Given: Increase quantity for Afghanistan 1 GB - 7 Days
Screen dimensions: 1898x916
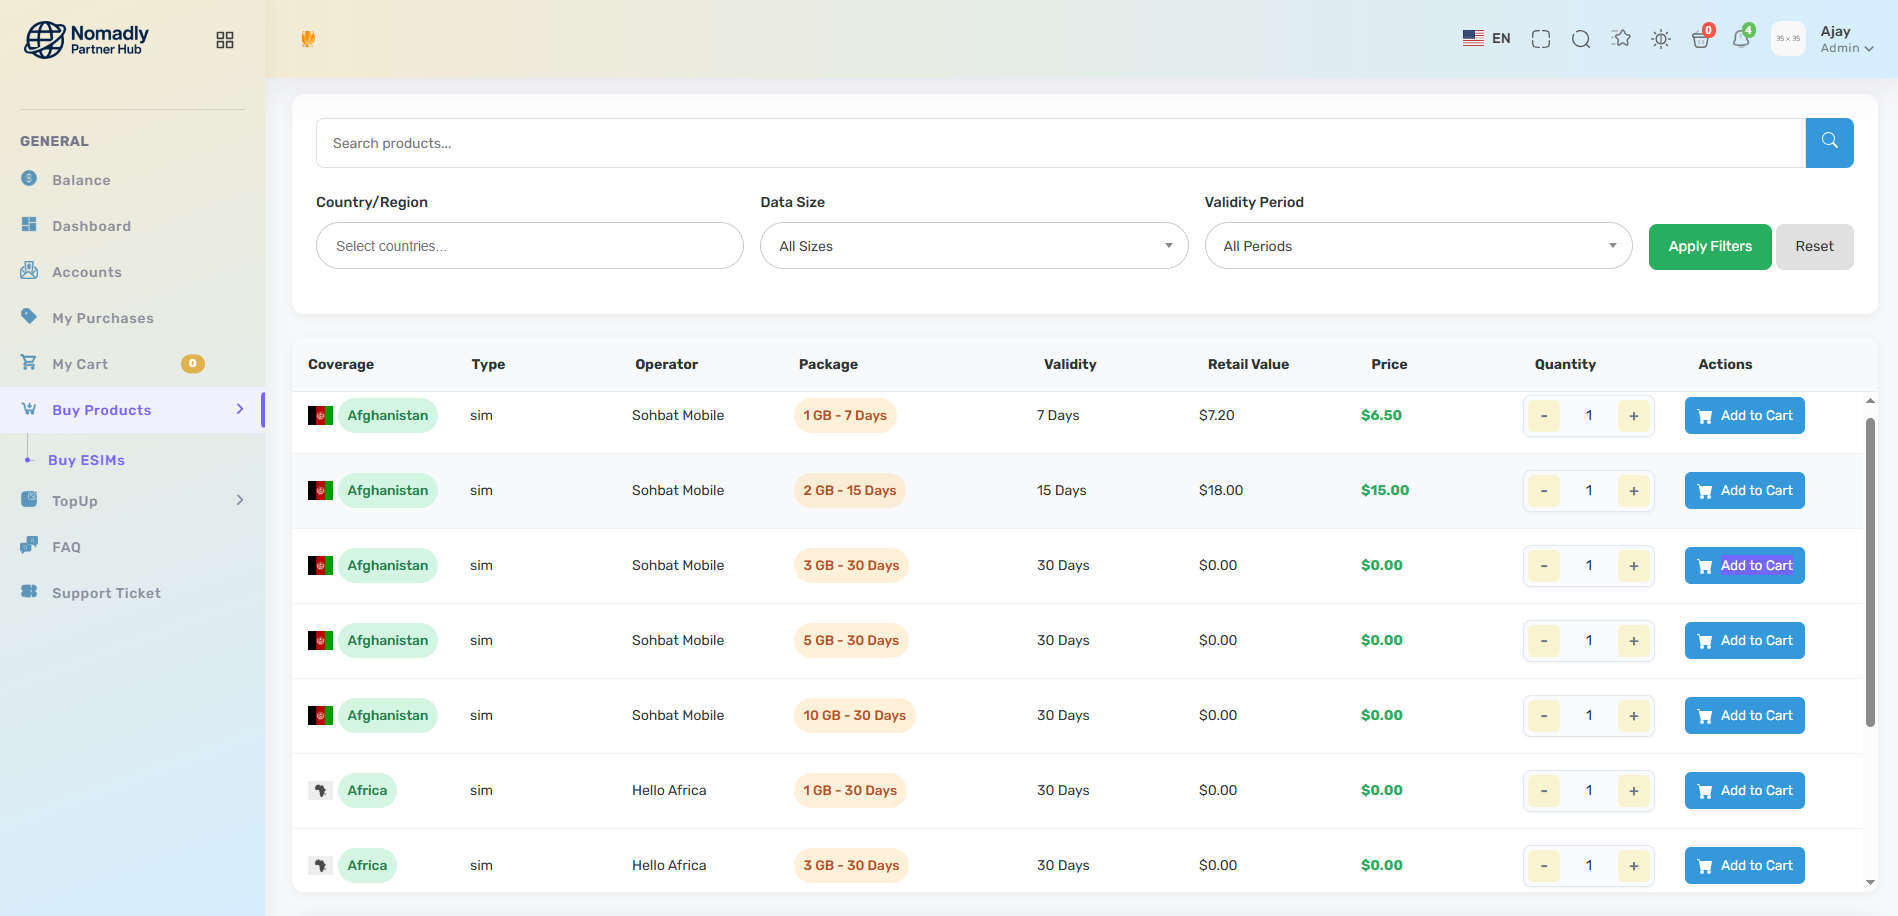Looking at the screenshot, I should tap(1633, 416).
